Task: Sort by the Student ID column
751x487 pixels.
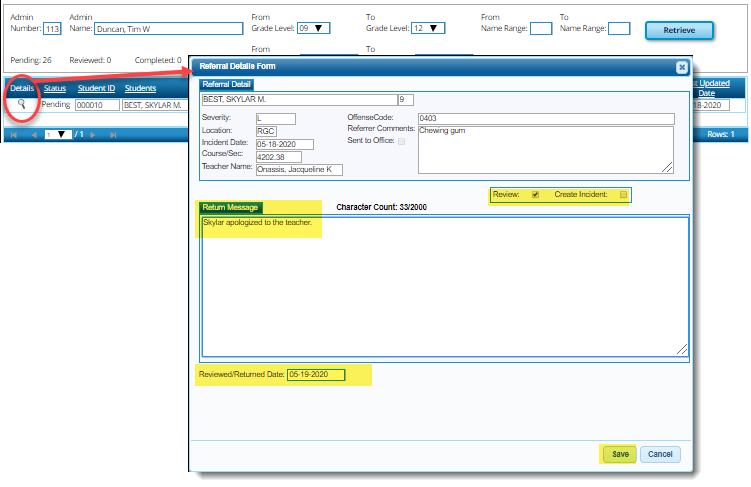Action: coord(96,88)
